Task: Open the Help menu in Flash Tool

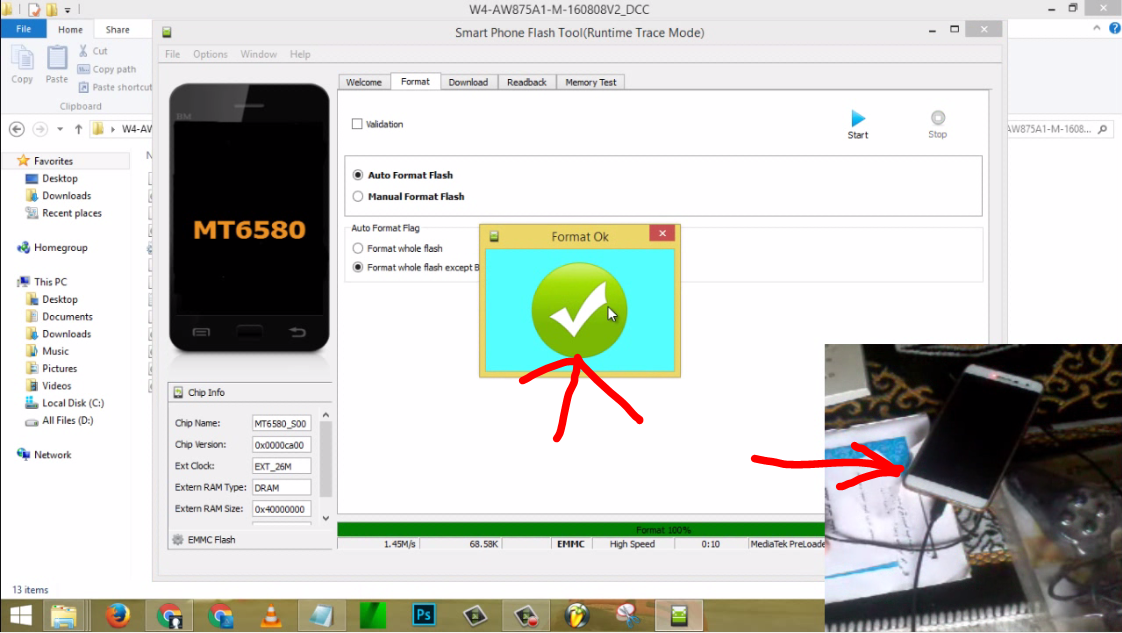Action: pos(300,54)
